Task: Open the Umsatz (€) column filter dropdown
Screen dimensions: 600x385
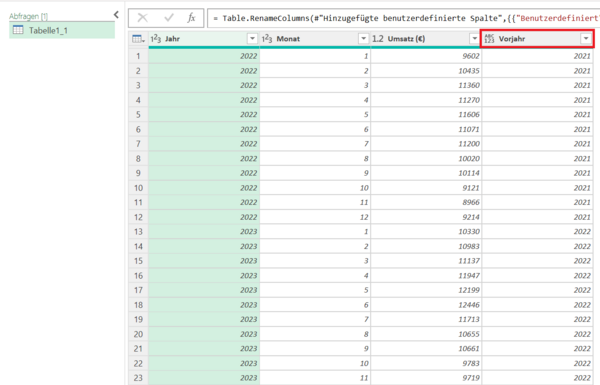Action: [x=474, y=39]
